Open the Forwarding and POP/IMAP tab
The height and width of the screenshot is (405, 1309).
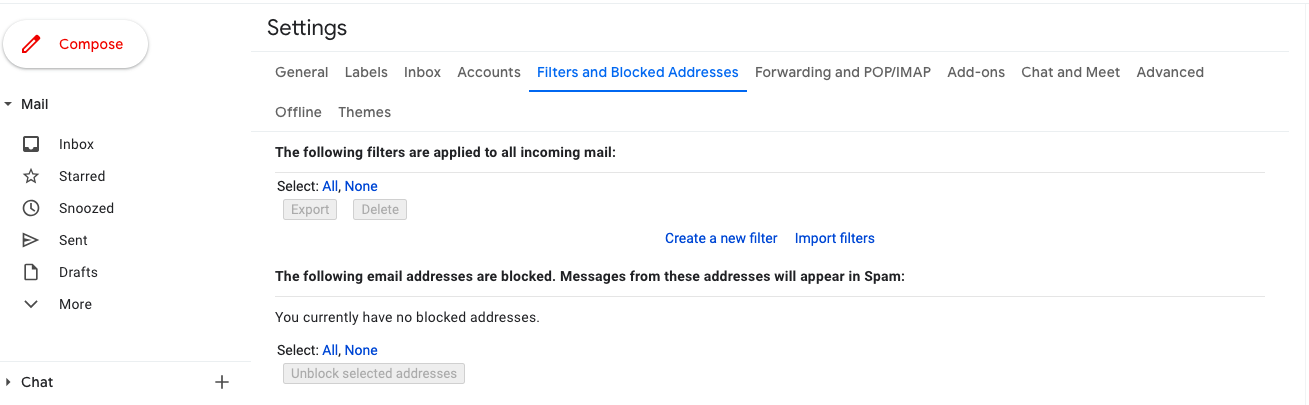click(x=842, y=72)
